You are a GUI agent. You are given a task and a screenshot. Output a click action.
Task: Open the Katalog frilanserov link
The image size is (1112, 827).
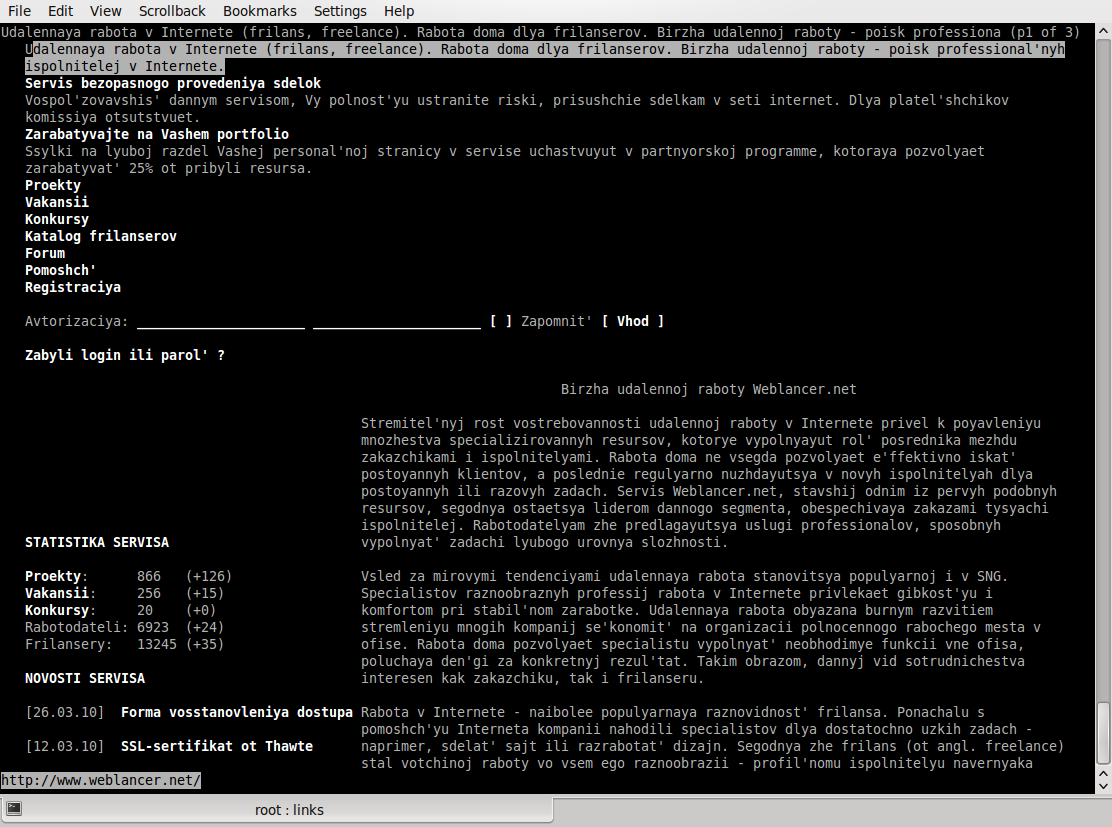tap(101, 236)
